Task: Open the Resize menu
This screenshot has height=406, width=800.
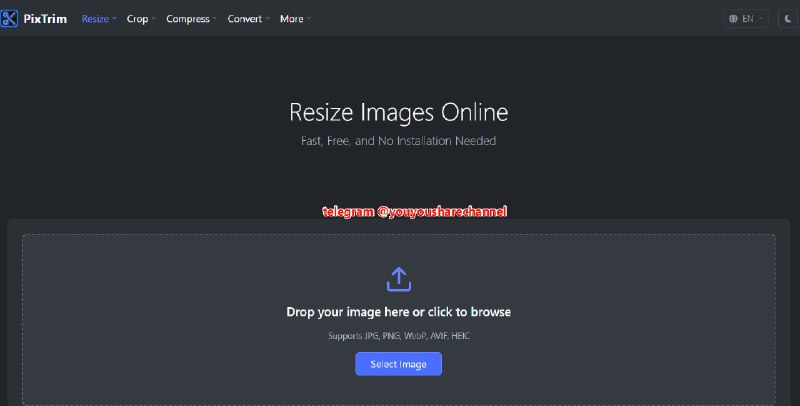Action: tap(95, 19)
